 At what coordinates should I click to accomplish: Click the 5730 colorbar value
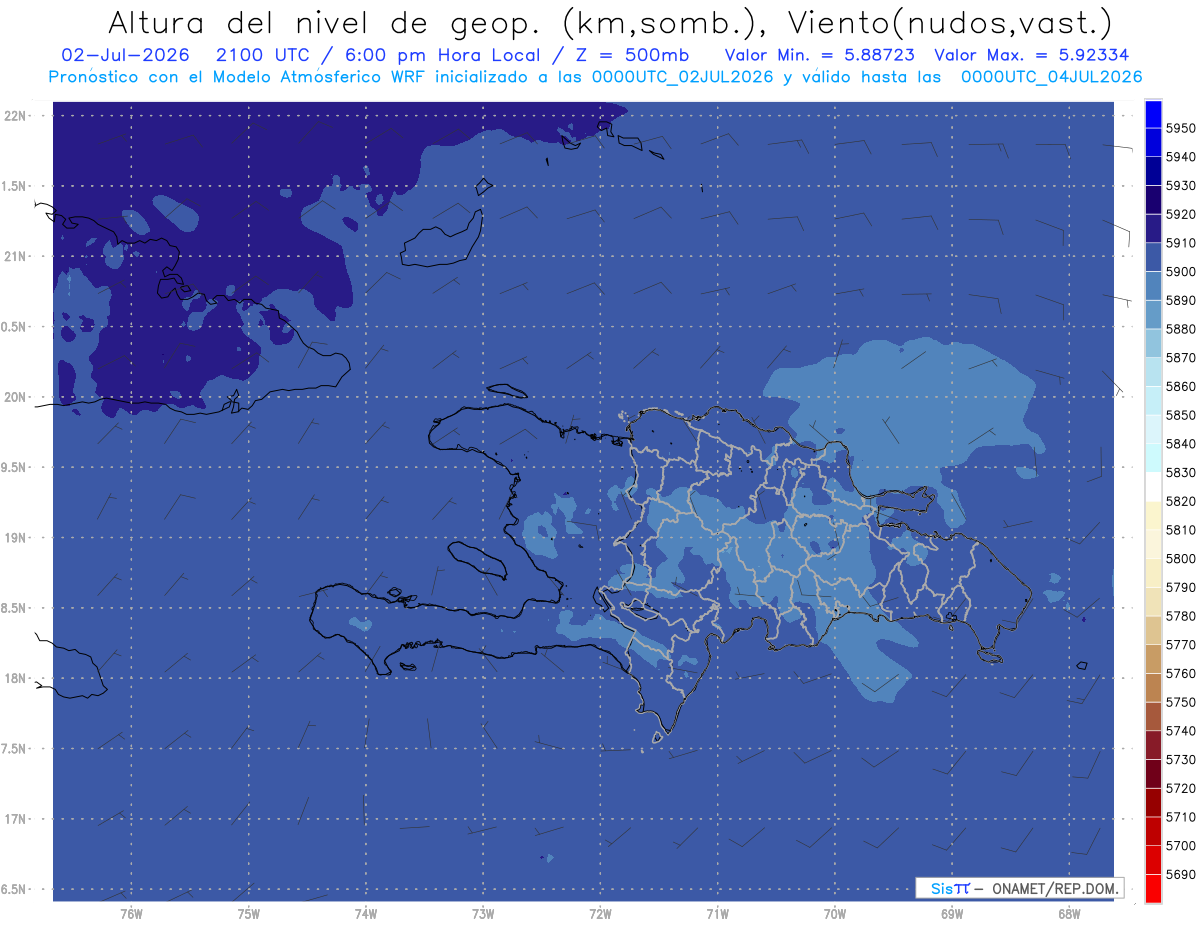coord(1180,759)
